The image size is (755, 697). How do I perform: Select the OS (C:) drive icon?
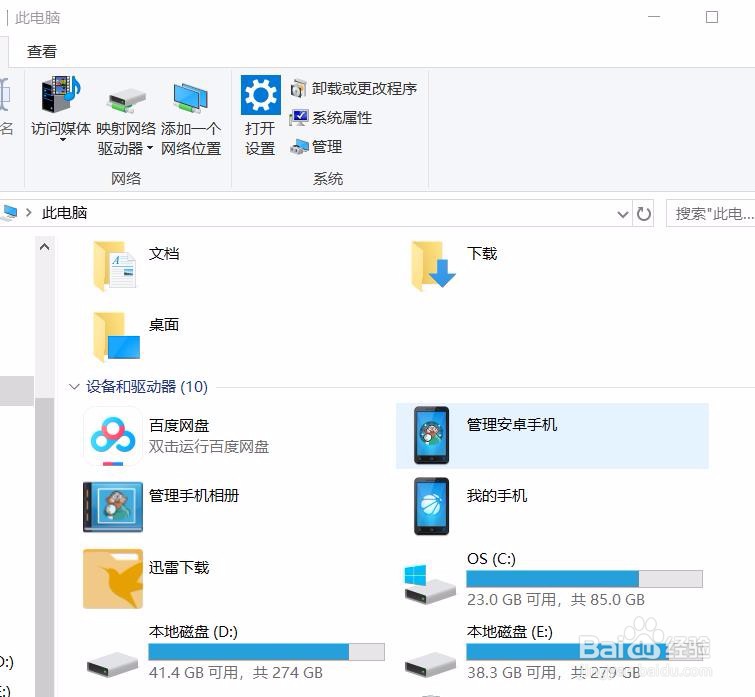430,585
